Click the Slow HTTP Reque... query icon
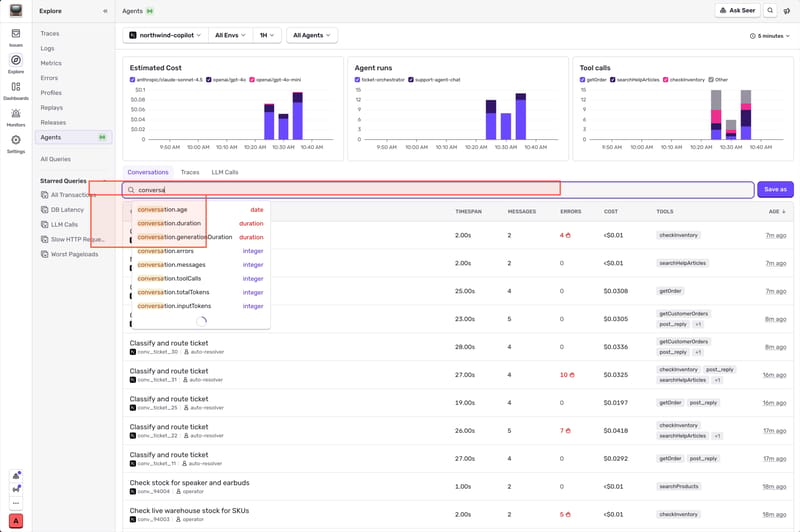 (44, 239)
